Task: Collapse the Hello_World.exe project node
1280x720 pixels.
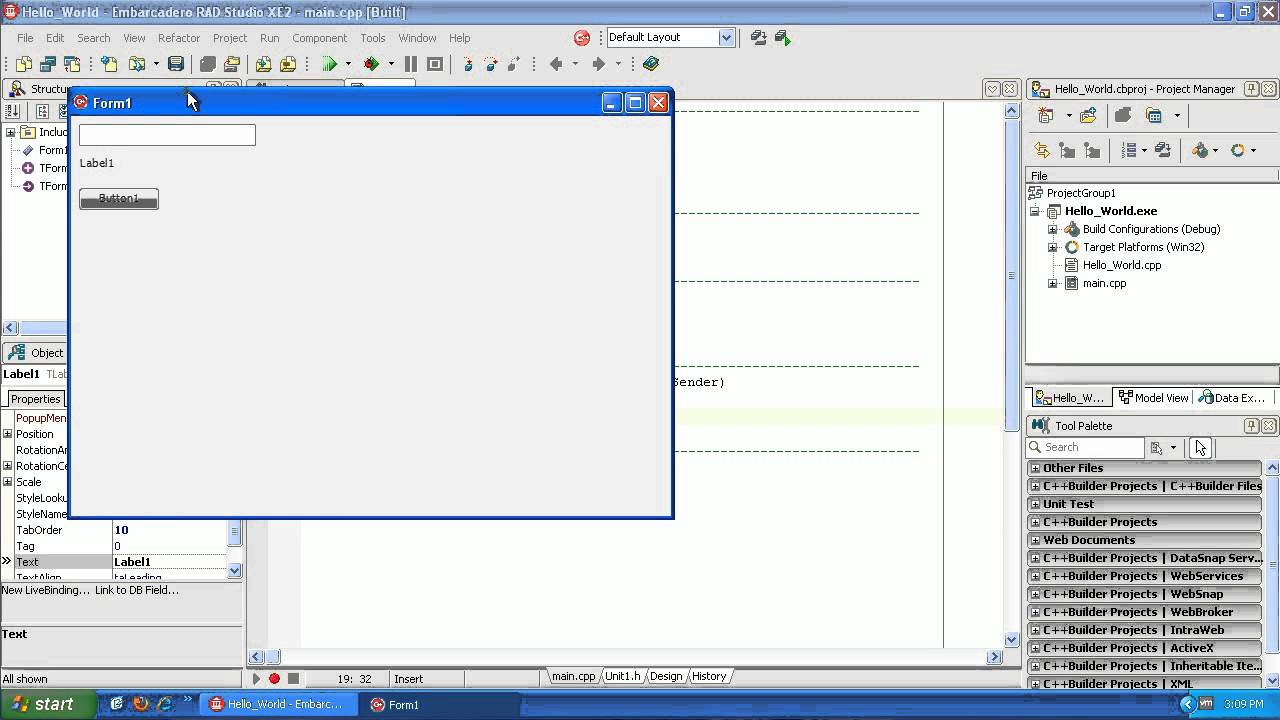Action: tap(1035, 211)
